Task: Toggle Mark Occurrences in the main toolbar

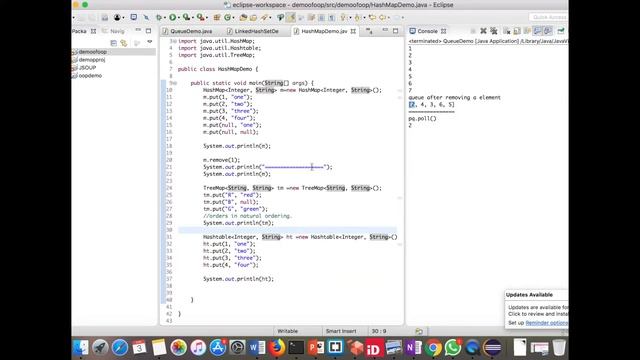Action: pos(291,18)
